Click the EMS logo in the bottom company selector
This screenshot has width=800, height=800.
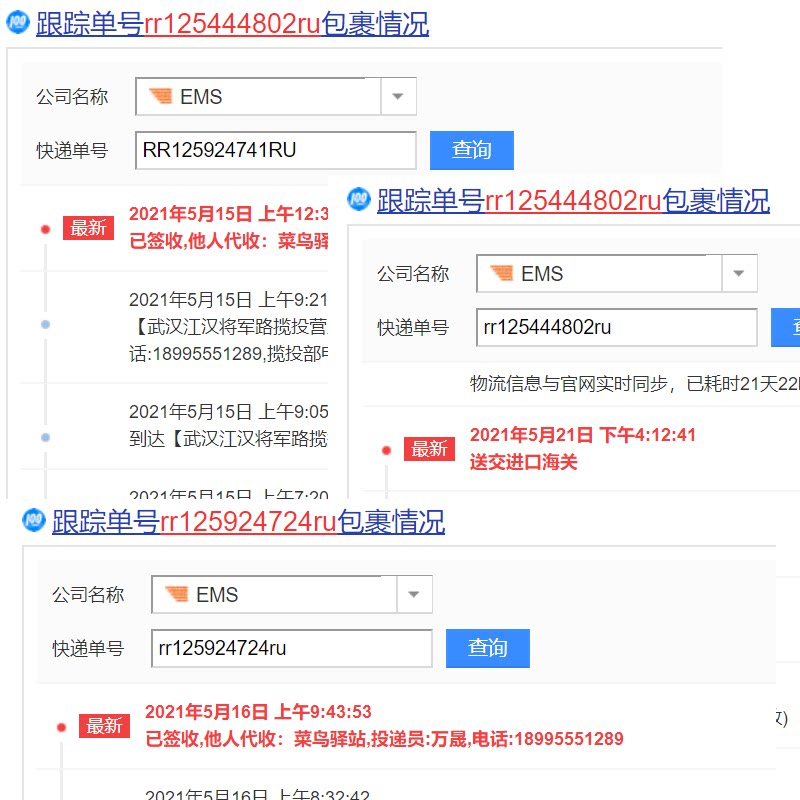176,595
